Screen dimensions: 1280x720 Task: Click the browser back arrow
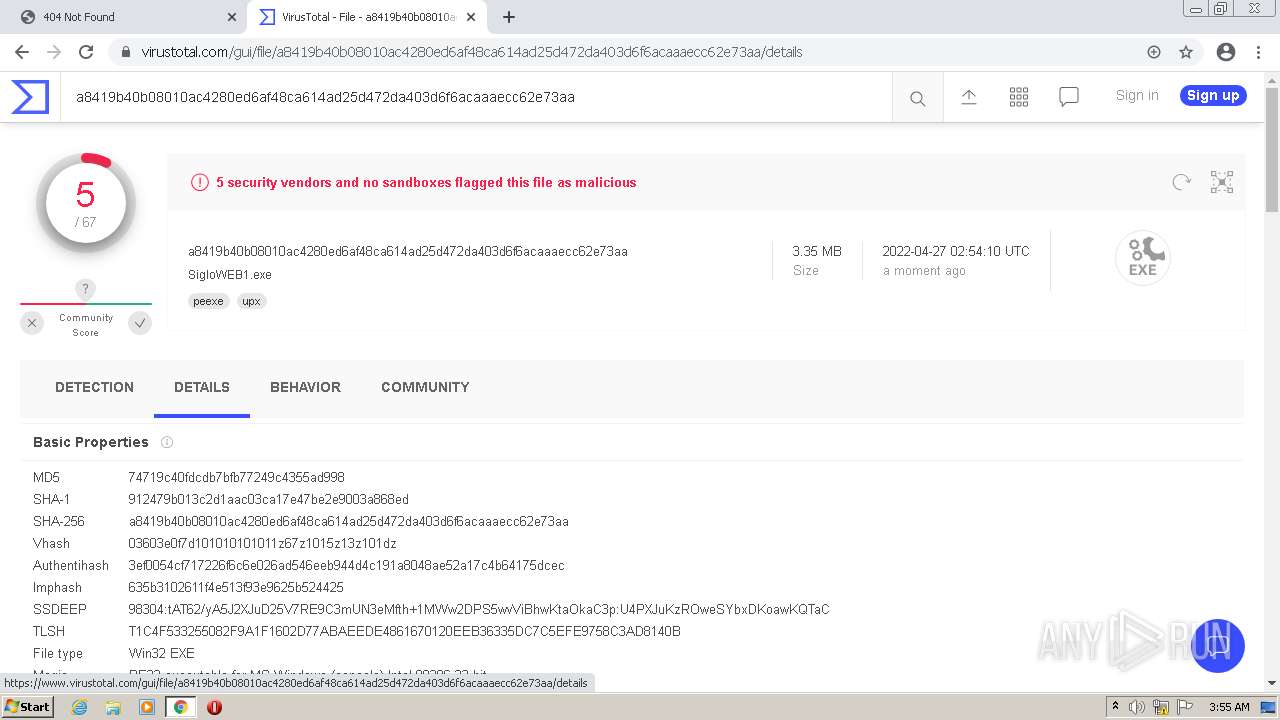click(x=21, y=52)
